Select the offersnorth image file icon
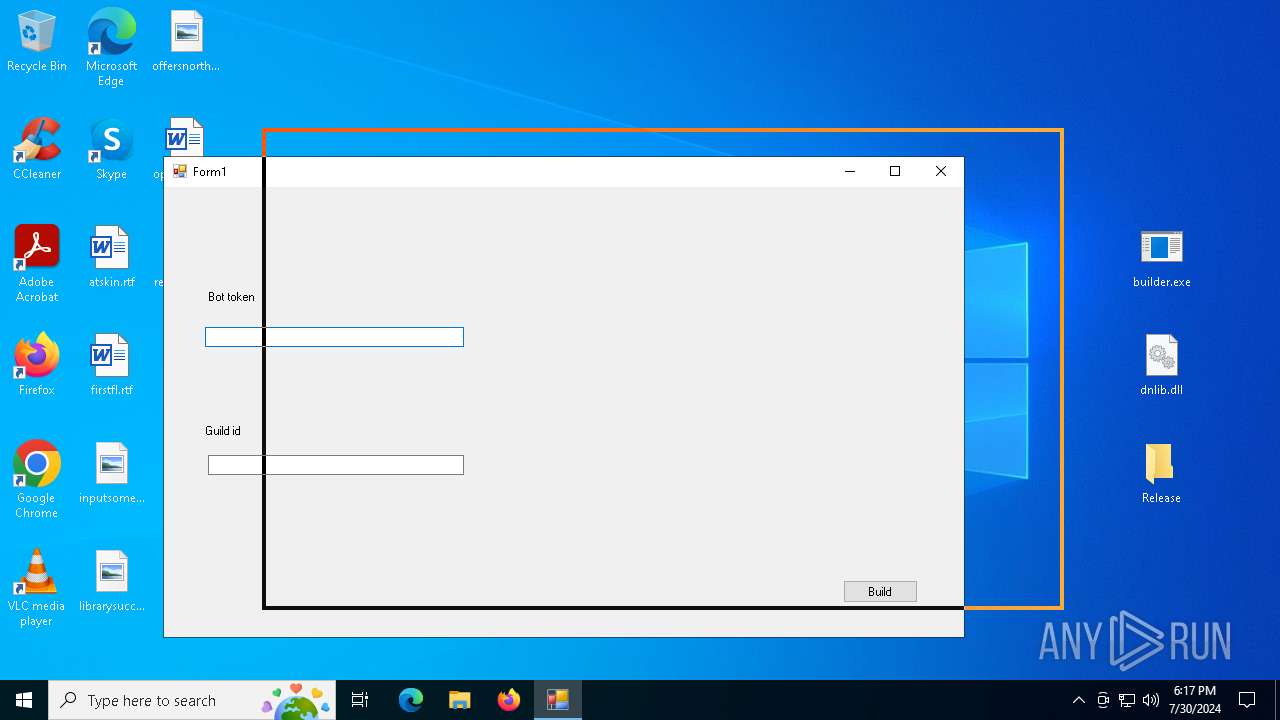The image size is (1280, 720). coord(186,42)
